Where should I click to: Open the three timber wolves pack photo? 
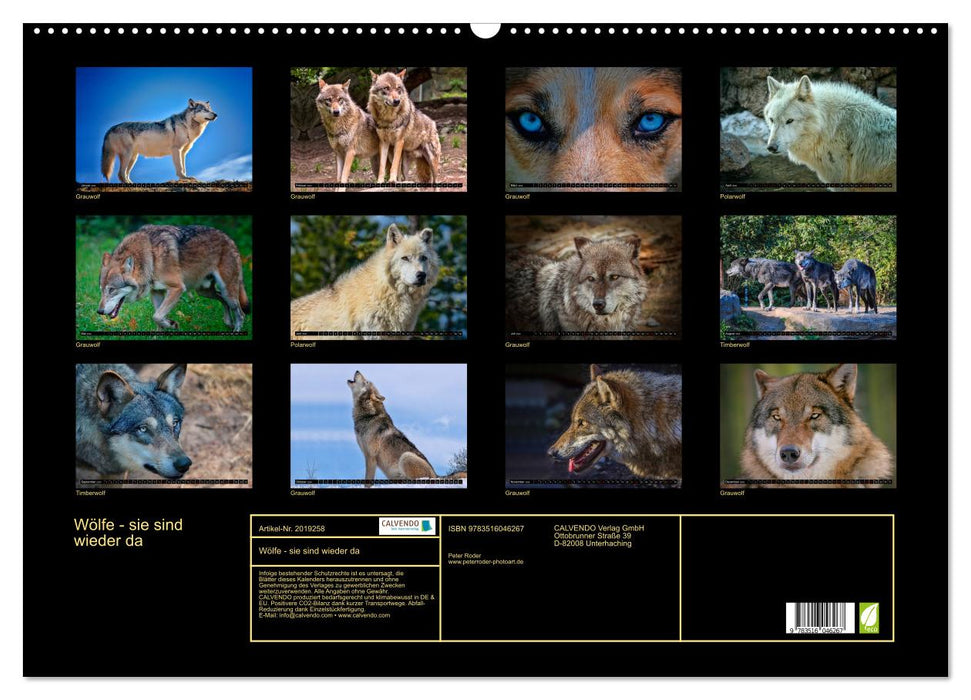click(x=808, y=276)
